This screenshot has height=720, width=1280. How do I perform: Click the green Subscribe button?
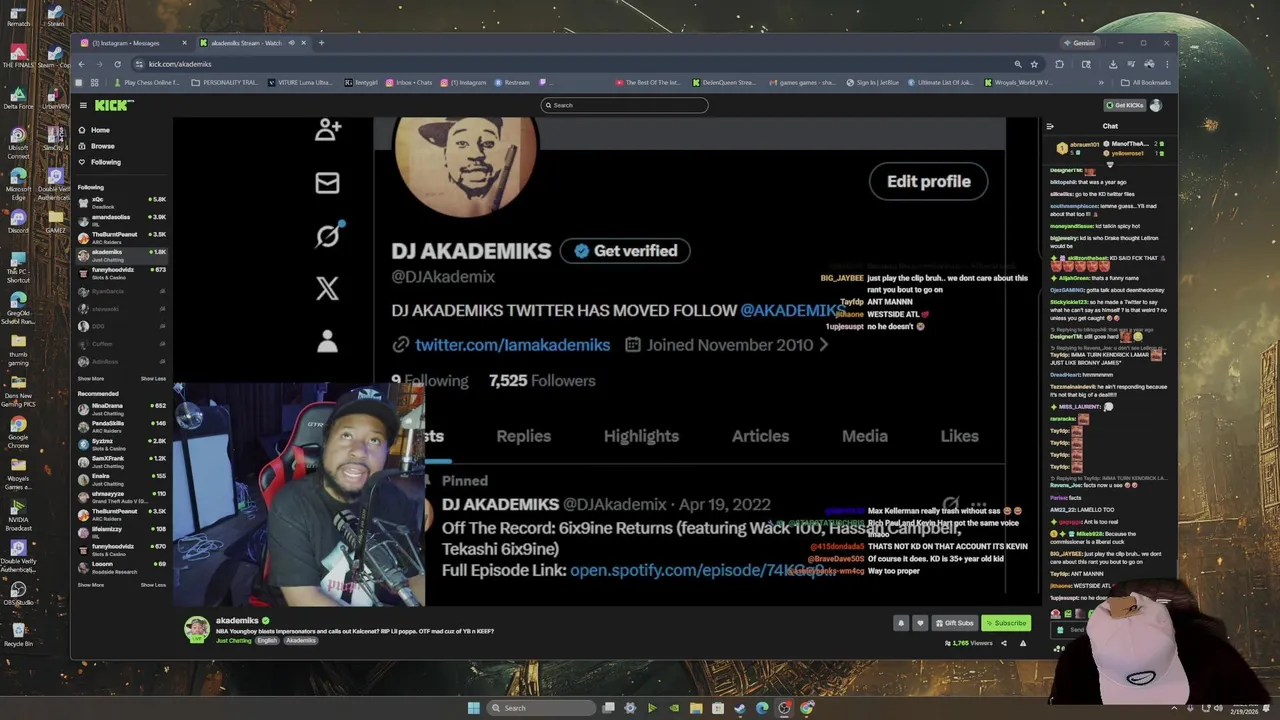(x=1005, y=623)
